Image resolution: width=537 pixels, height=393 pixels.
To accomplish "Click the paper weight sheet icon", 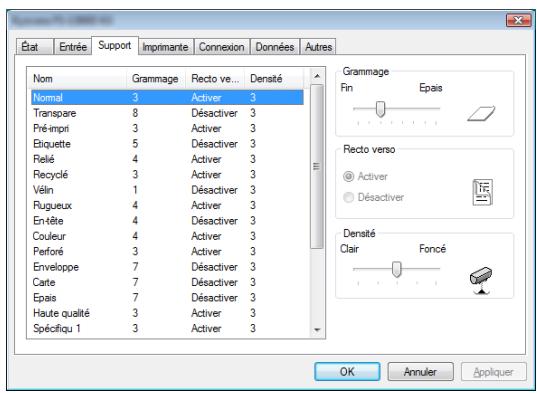I will pos(481,114).
